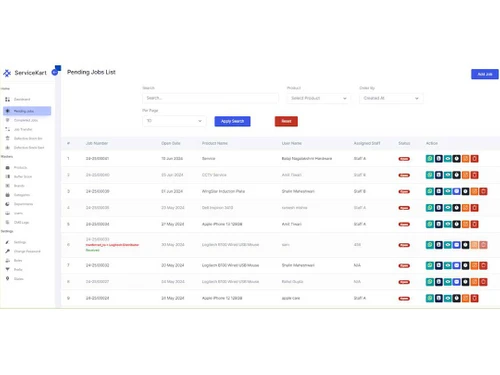Click 'WingStar Induction Plate' product cell
Image resolution: width=500 pixels, height=375 pixels.
click(x=223, y=191)
